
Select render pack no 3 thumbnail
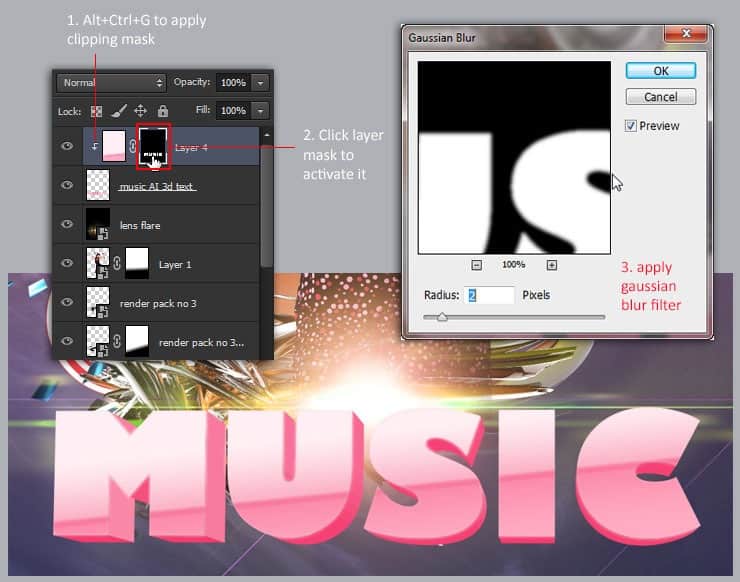(98, 302)
